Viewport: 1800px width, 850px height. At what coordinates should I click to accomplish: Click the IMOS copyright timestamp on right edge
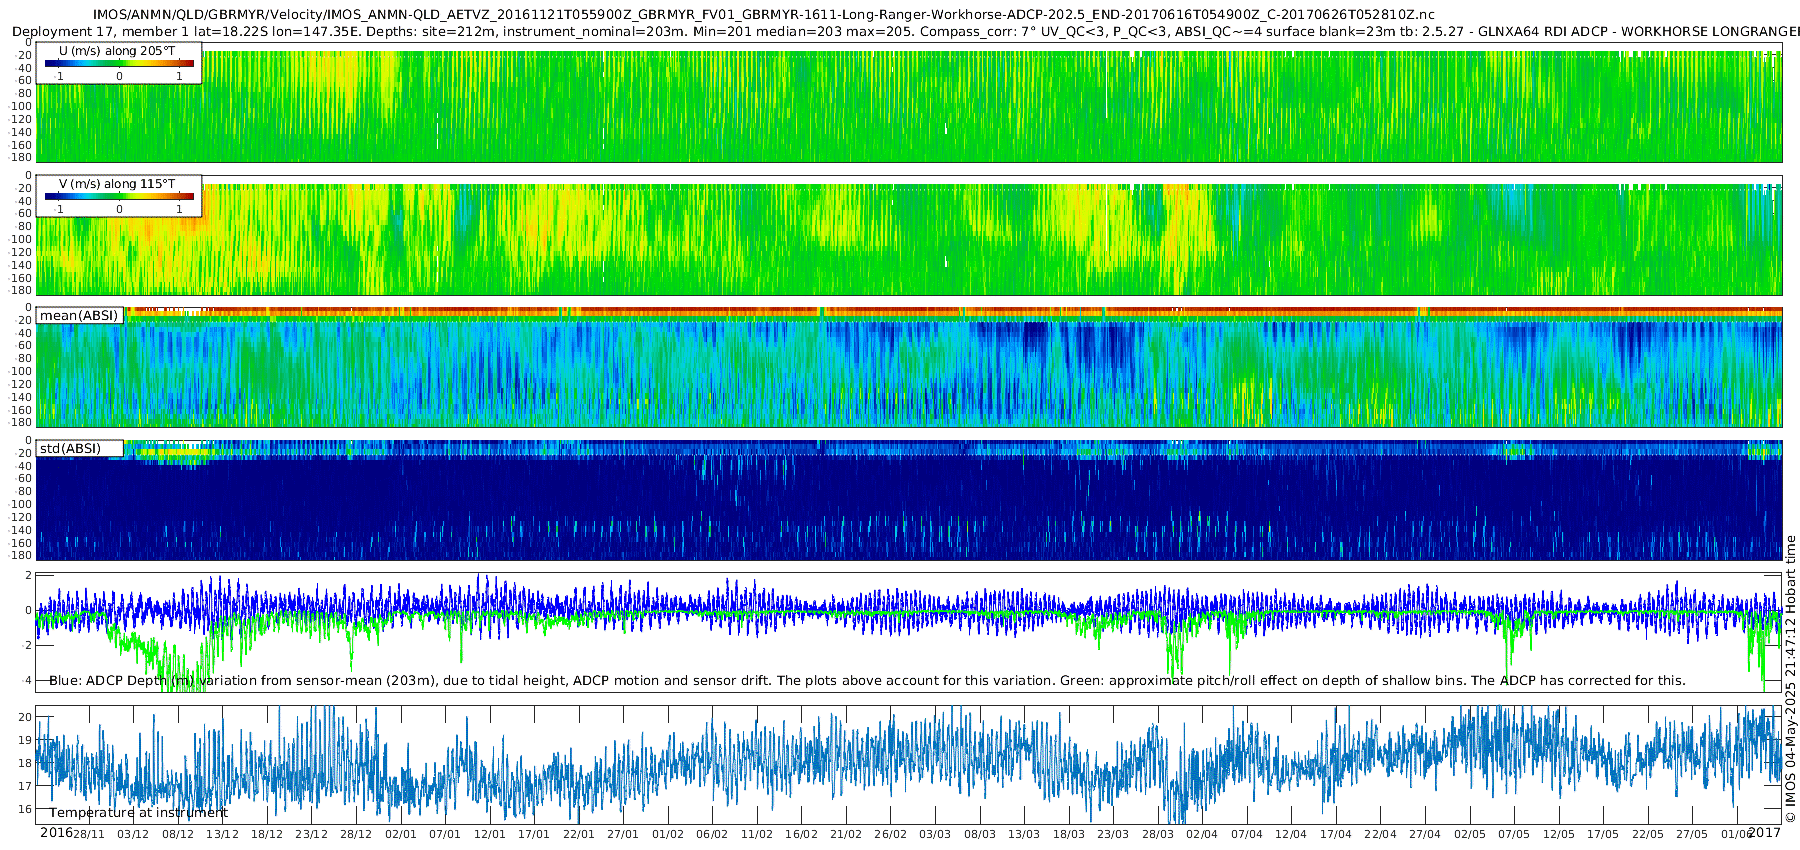1790,680
